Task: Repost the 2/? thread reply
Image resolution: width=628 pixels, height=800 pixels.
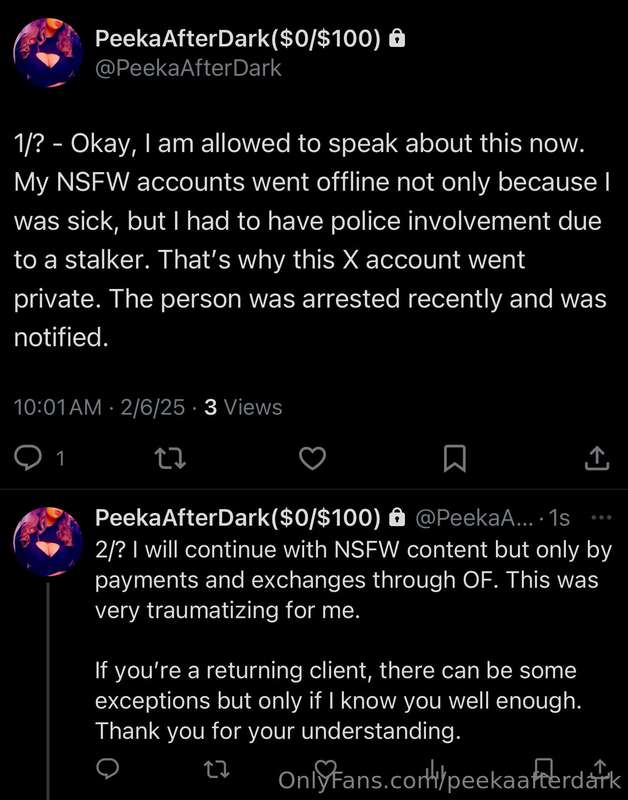Action: click(x=217, y=768)
